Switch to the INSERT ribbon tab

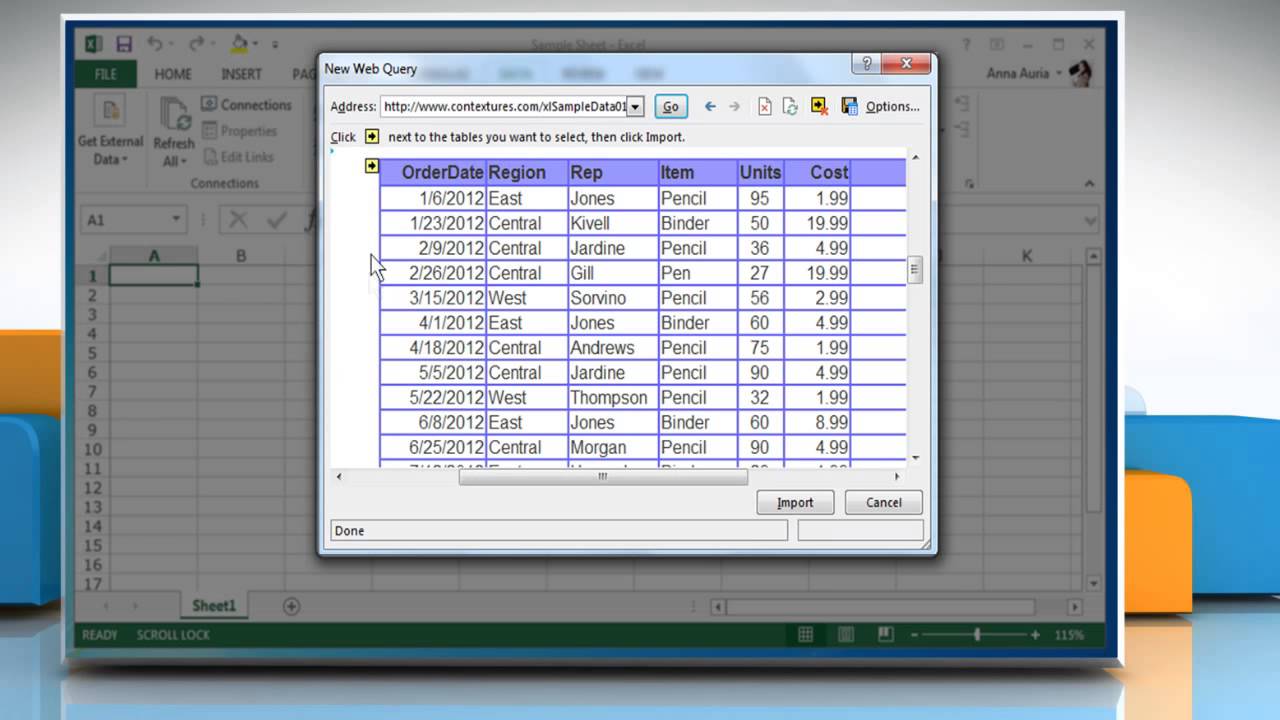(x=241, y=74)
